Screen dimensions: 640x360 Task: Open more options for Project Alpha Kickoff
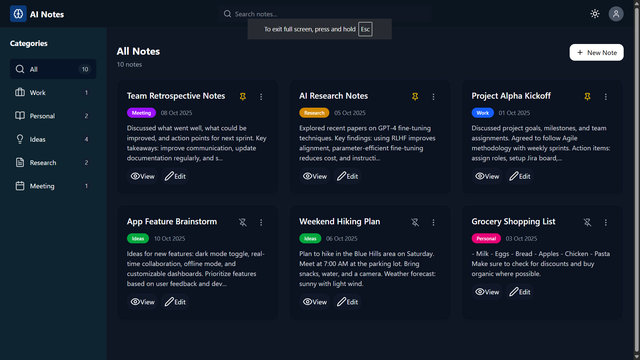tap(606, 97)
